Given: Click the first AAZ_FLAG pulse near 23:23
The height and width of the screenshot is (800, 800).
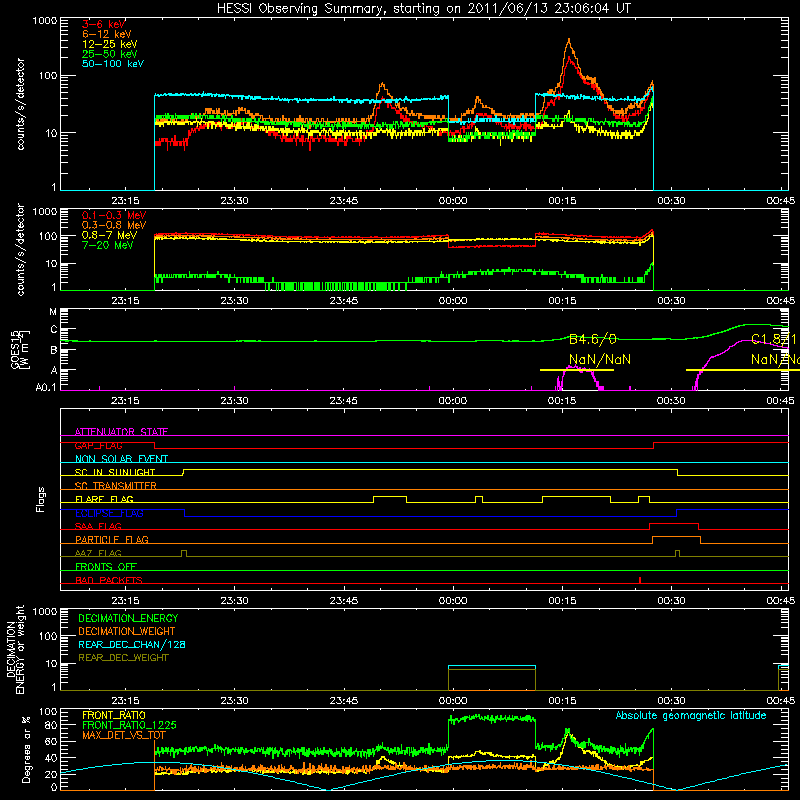Looking at the screenshot, I should 184,551.
